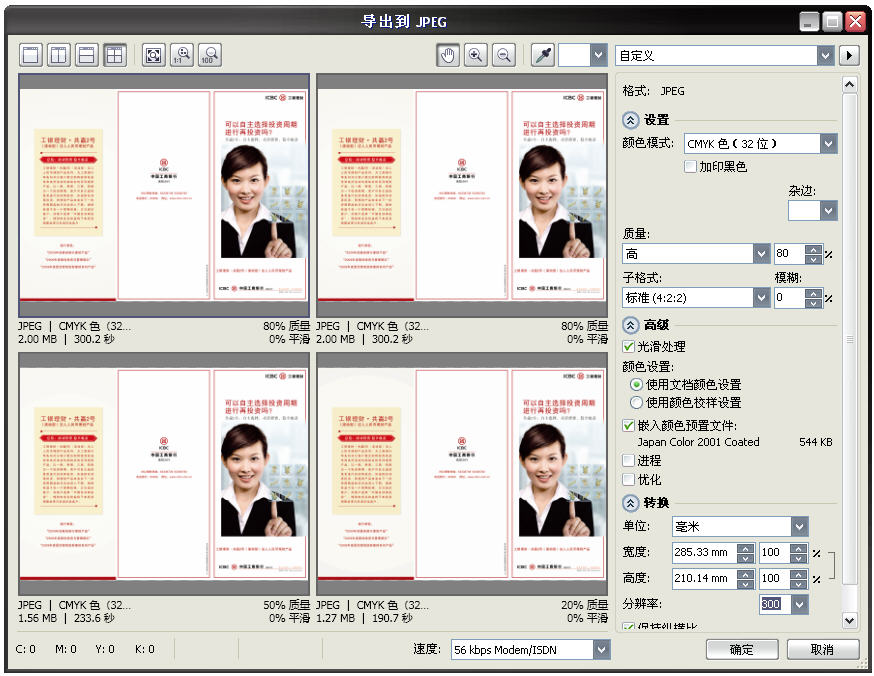Click the zoom-to-fit preview icon
874x676 pixels.
click(x=153, y=55)
